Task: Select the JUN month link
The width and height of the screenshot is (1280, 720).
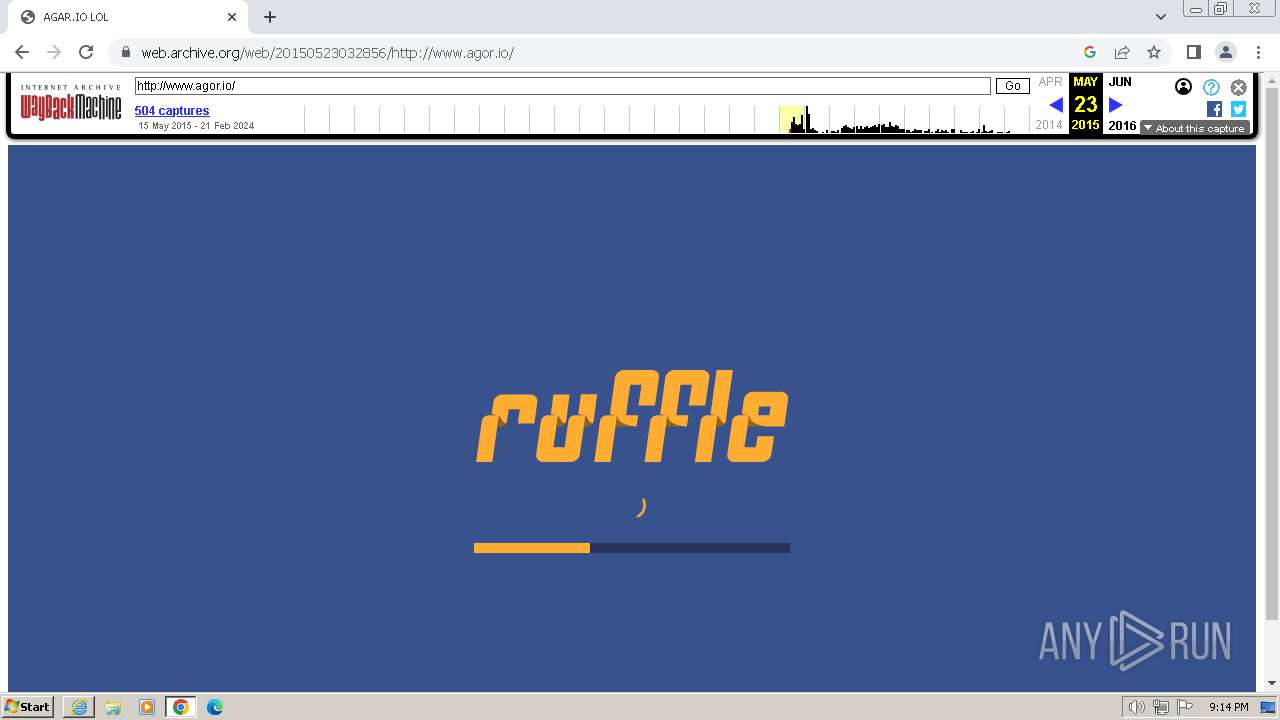Action: coord(1120,82)
